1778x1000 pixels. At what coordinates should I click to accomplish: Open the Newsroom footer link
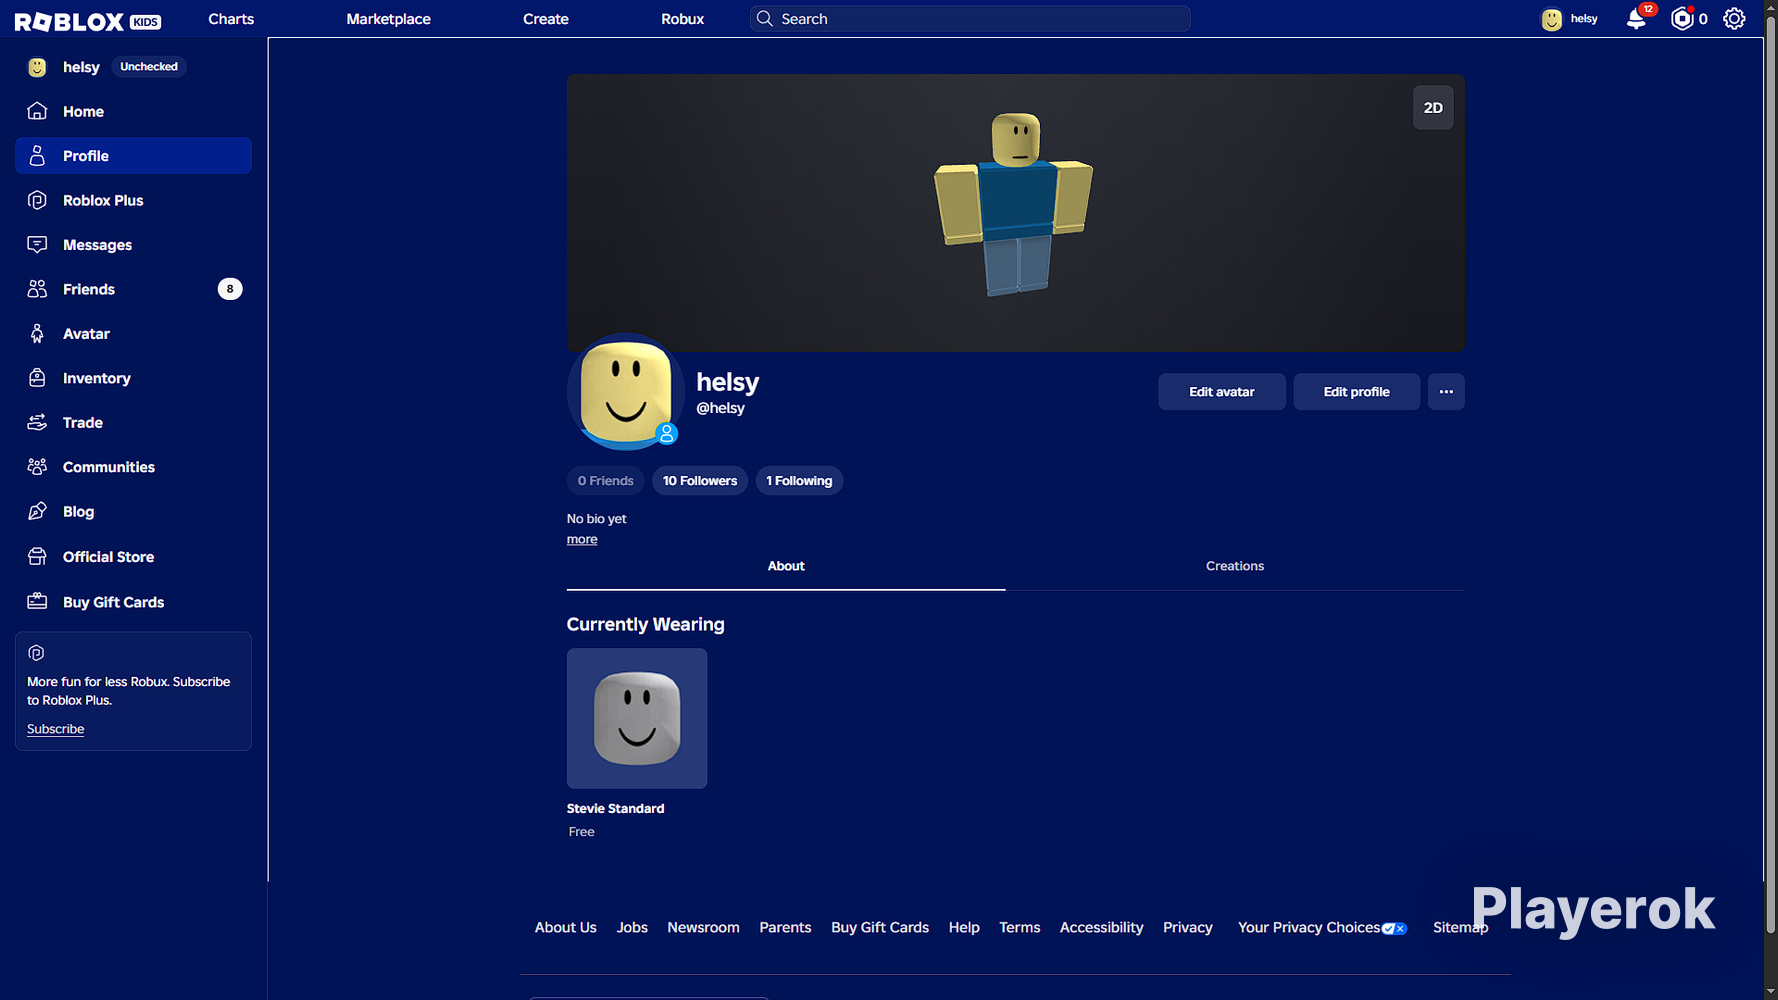click(704, 928)
